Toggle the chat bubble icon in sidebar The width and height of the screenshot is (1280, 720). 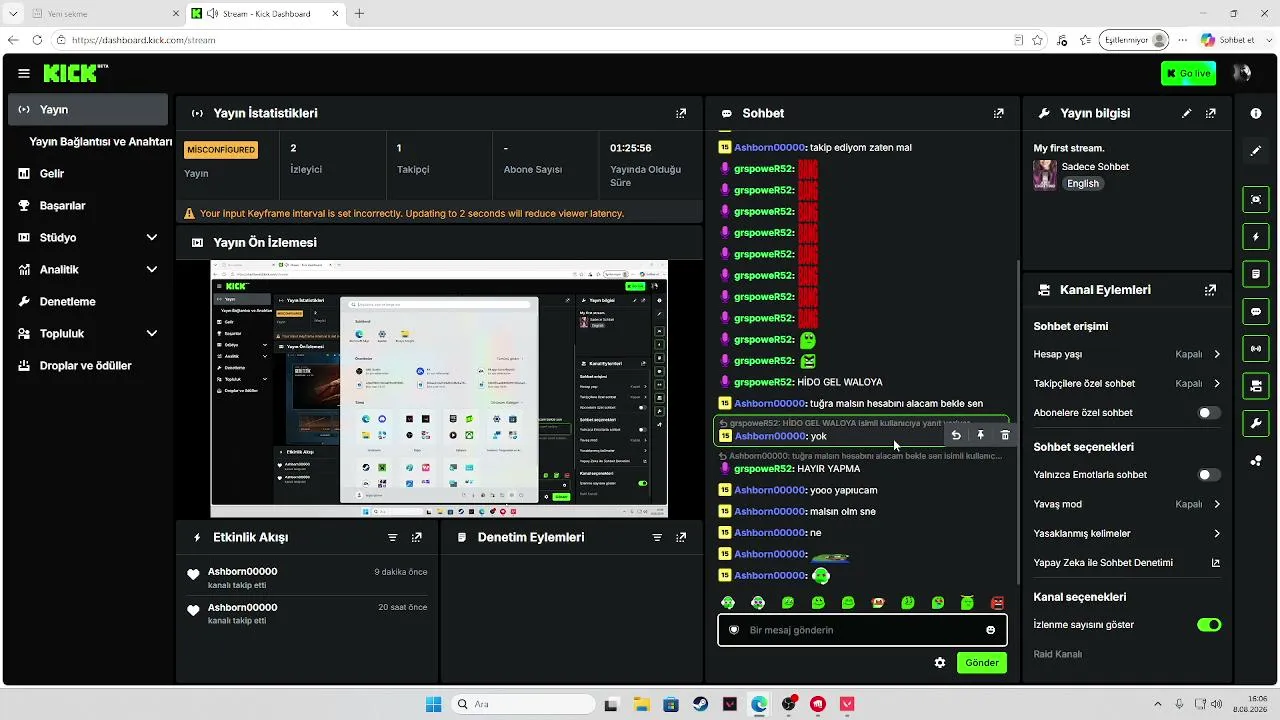point(1256,312)
